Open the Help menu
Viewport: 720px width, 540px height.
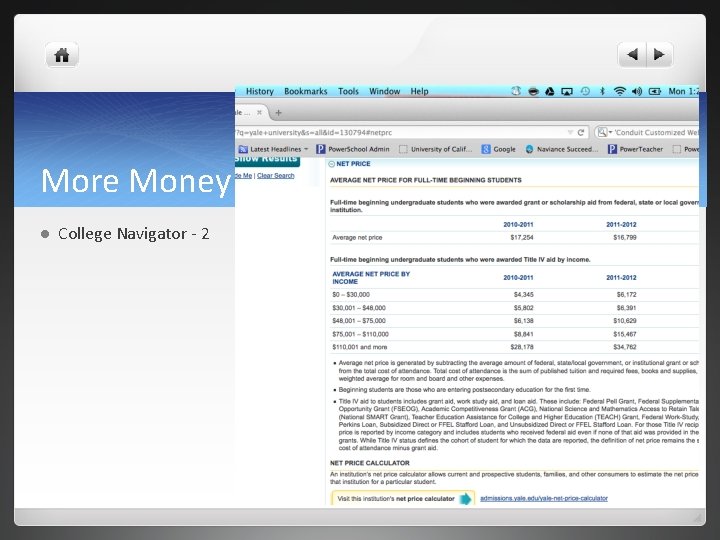(x=419, y=91)
